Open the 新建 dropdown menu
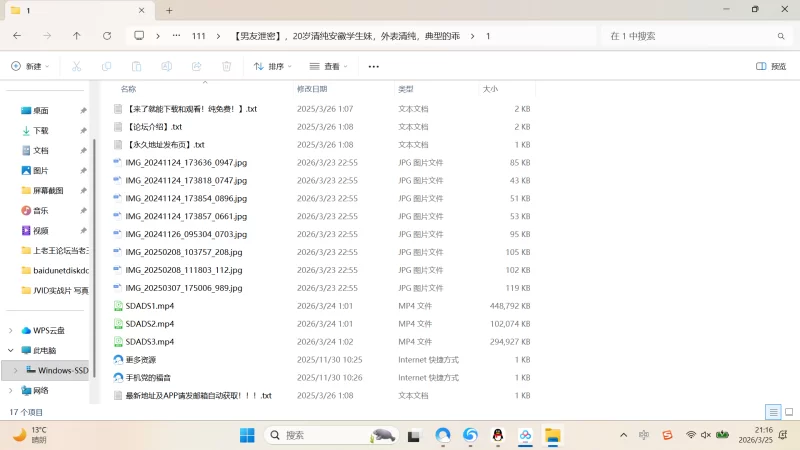This screenshot has width=800, height=450. point(30,66)
